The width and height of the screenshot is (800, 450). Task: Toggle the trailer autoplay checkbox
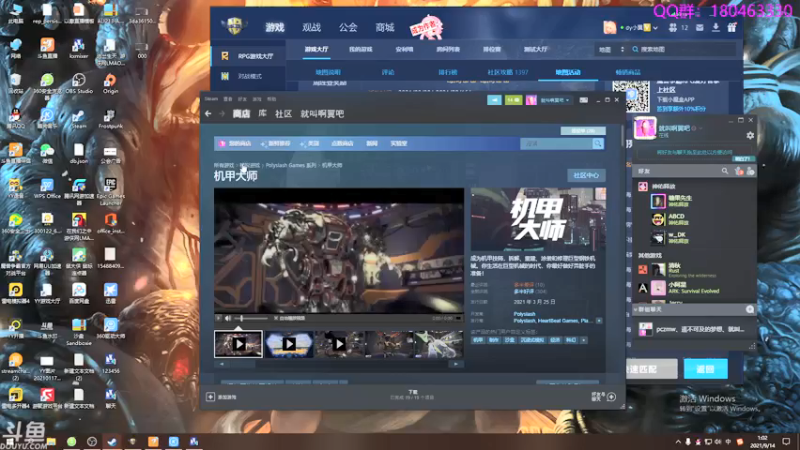point(276,318)
